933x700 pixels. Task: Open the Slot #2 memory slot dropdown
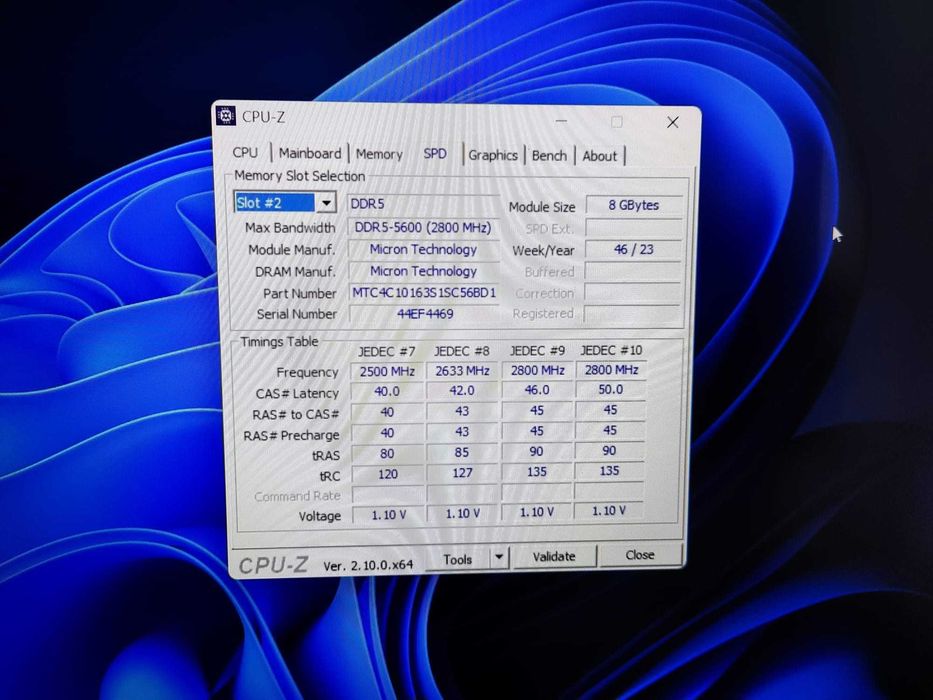pyautogui.click(x=284, y=202)
